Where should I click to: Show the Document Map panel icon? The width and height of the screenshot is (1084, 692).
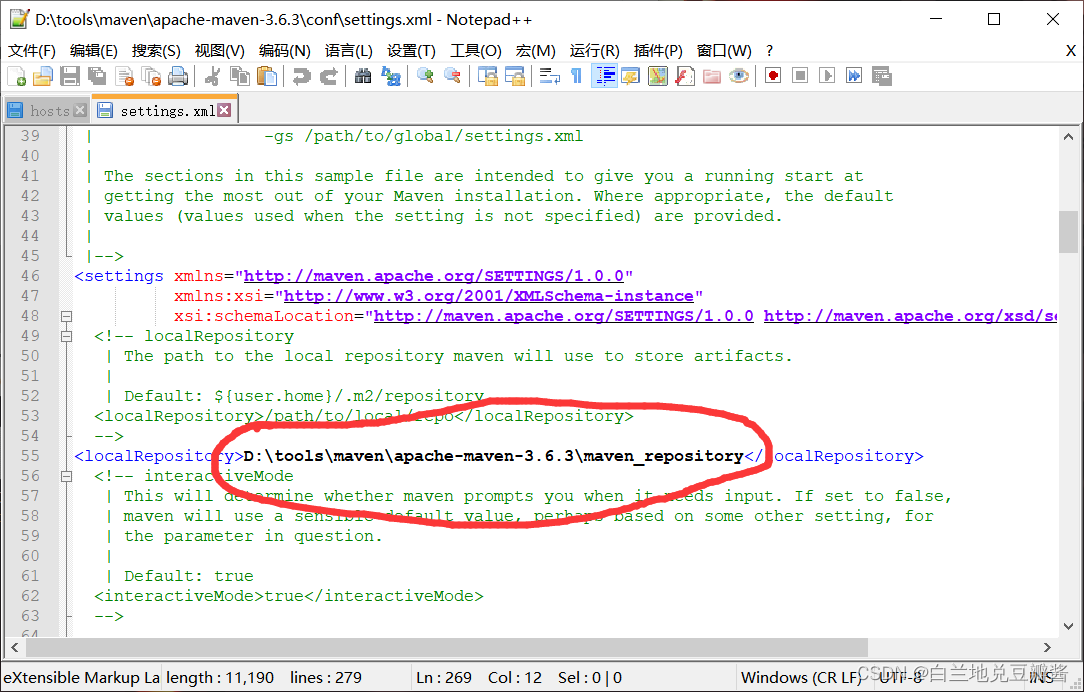[x=657, y=76]
